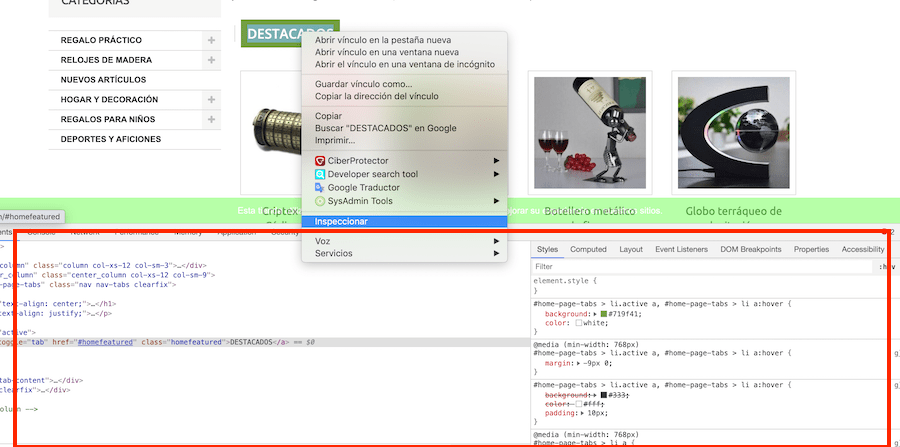Select the center_column col-sm-9 div node

pos(107,275)
